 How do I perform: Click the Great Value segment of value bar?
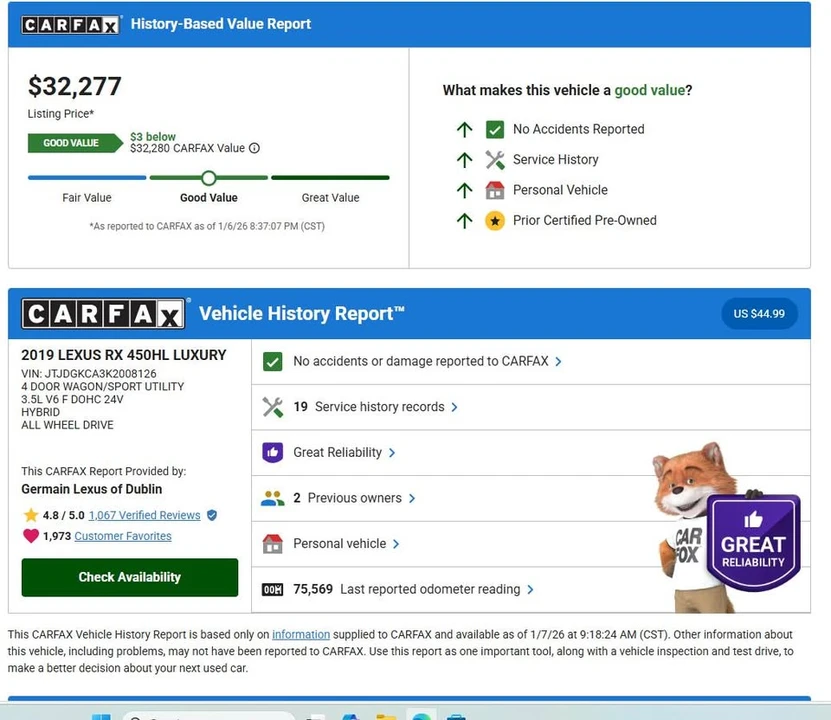point(330,178)
